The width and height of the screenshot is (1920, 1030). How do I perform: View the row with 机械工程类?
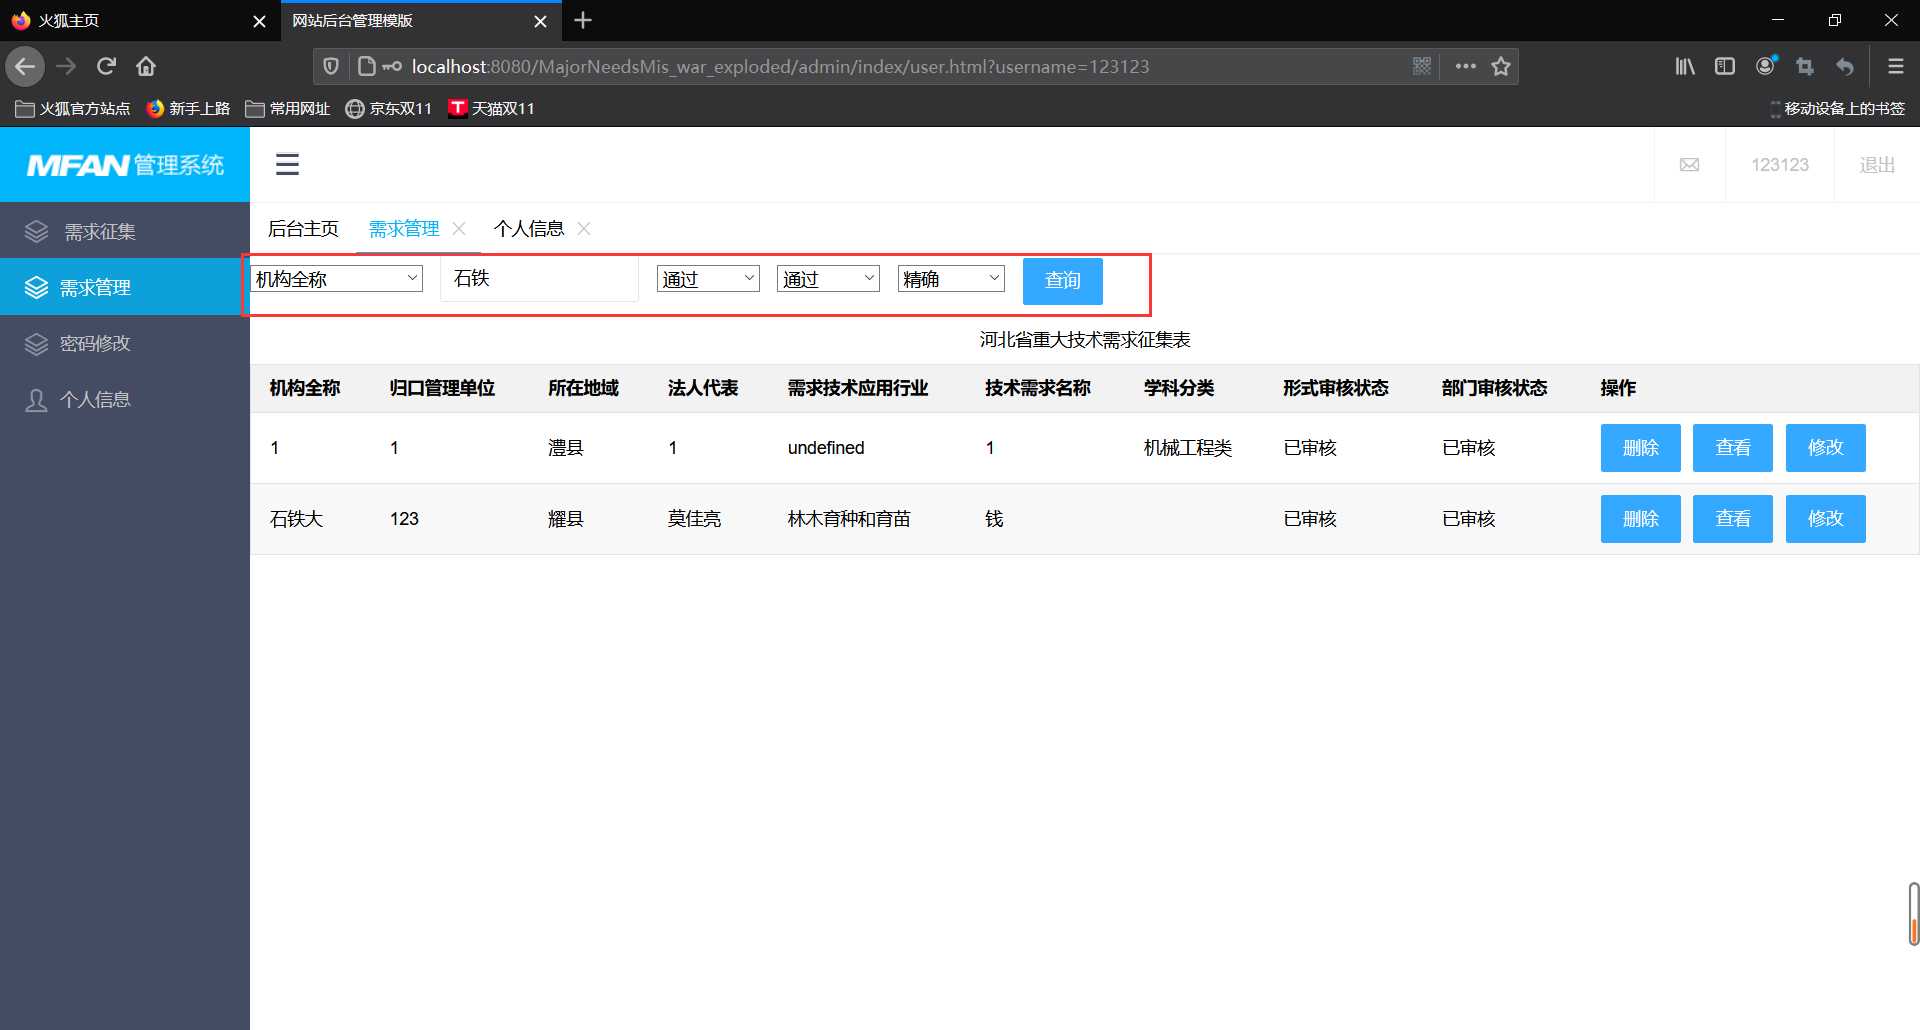pyautogui.click(x=1732, y=448)
